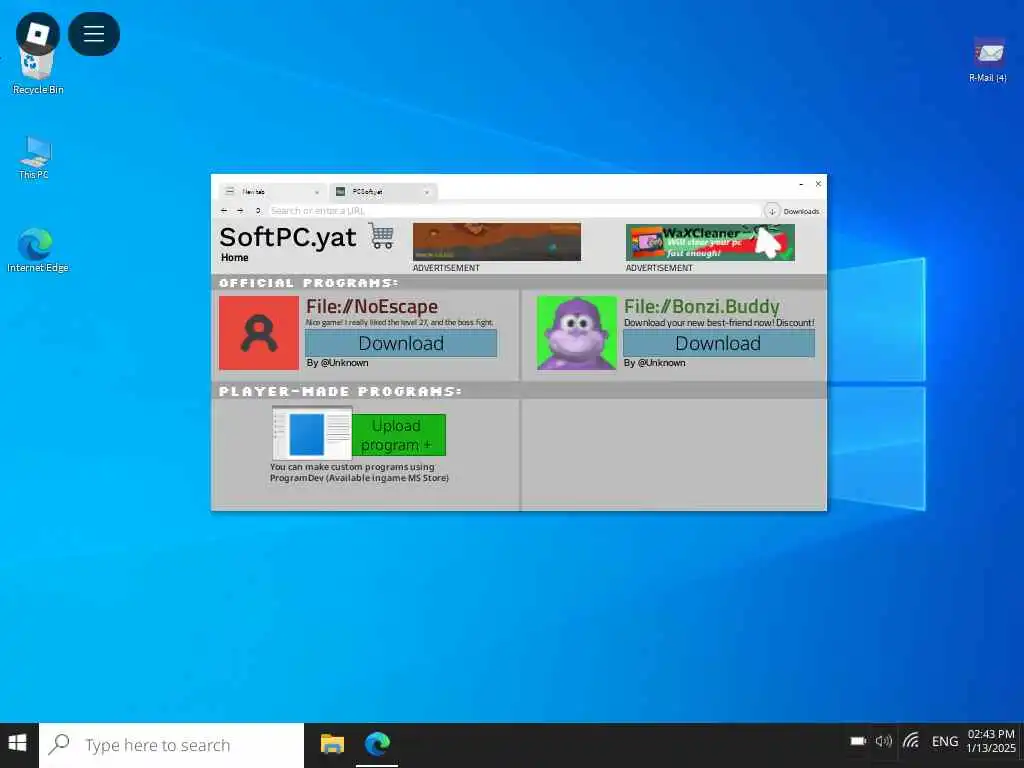Launch Internet Edge from the desktop
1024x768 pixels.
tap(37, 250)
